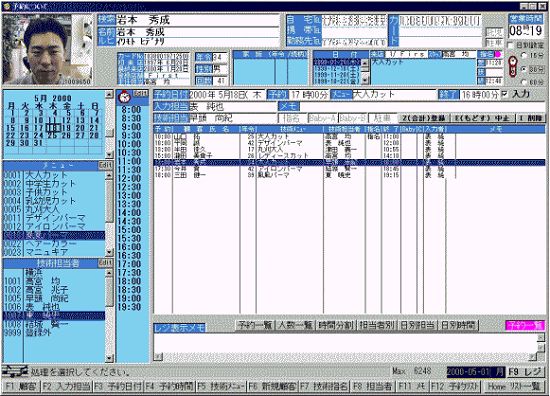Click the F9 レジ button
This screenshot has height=396, width=550.
525,372
